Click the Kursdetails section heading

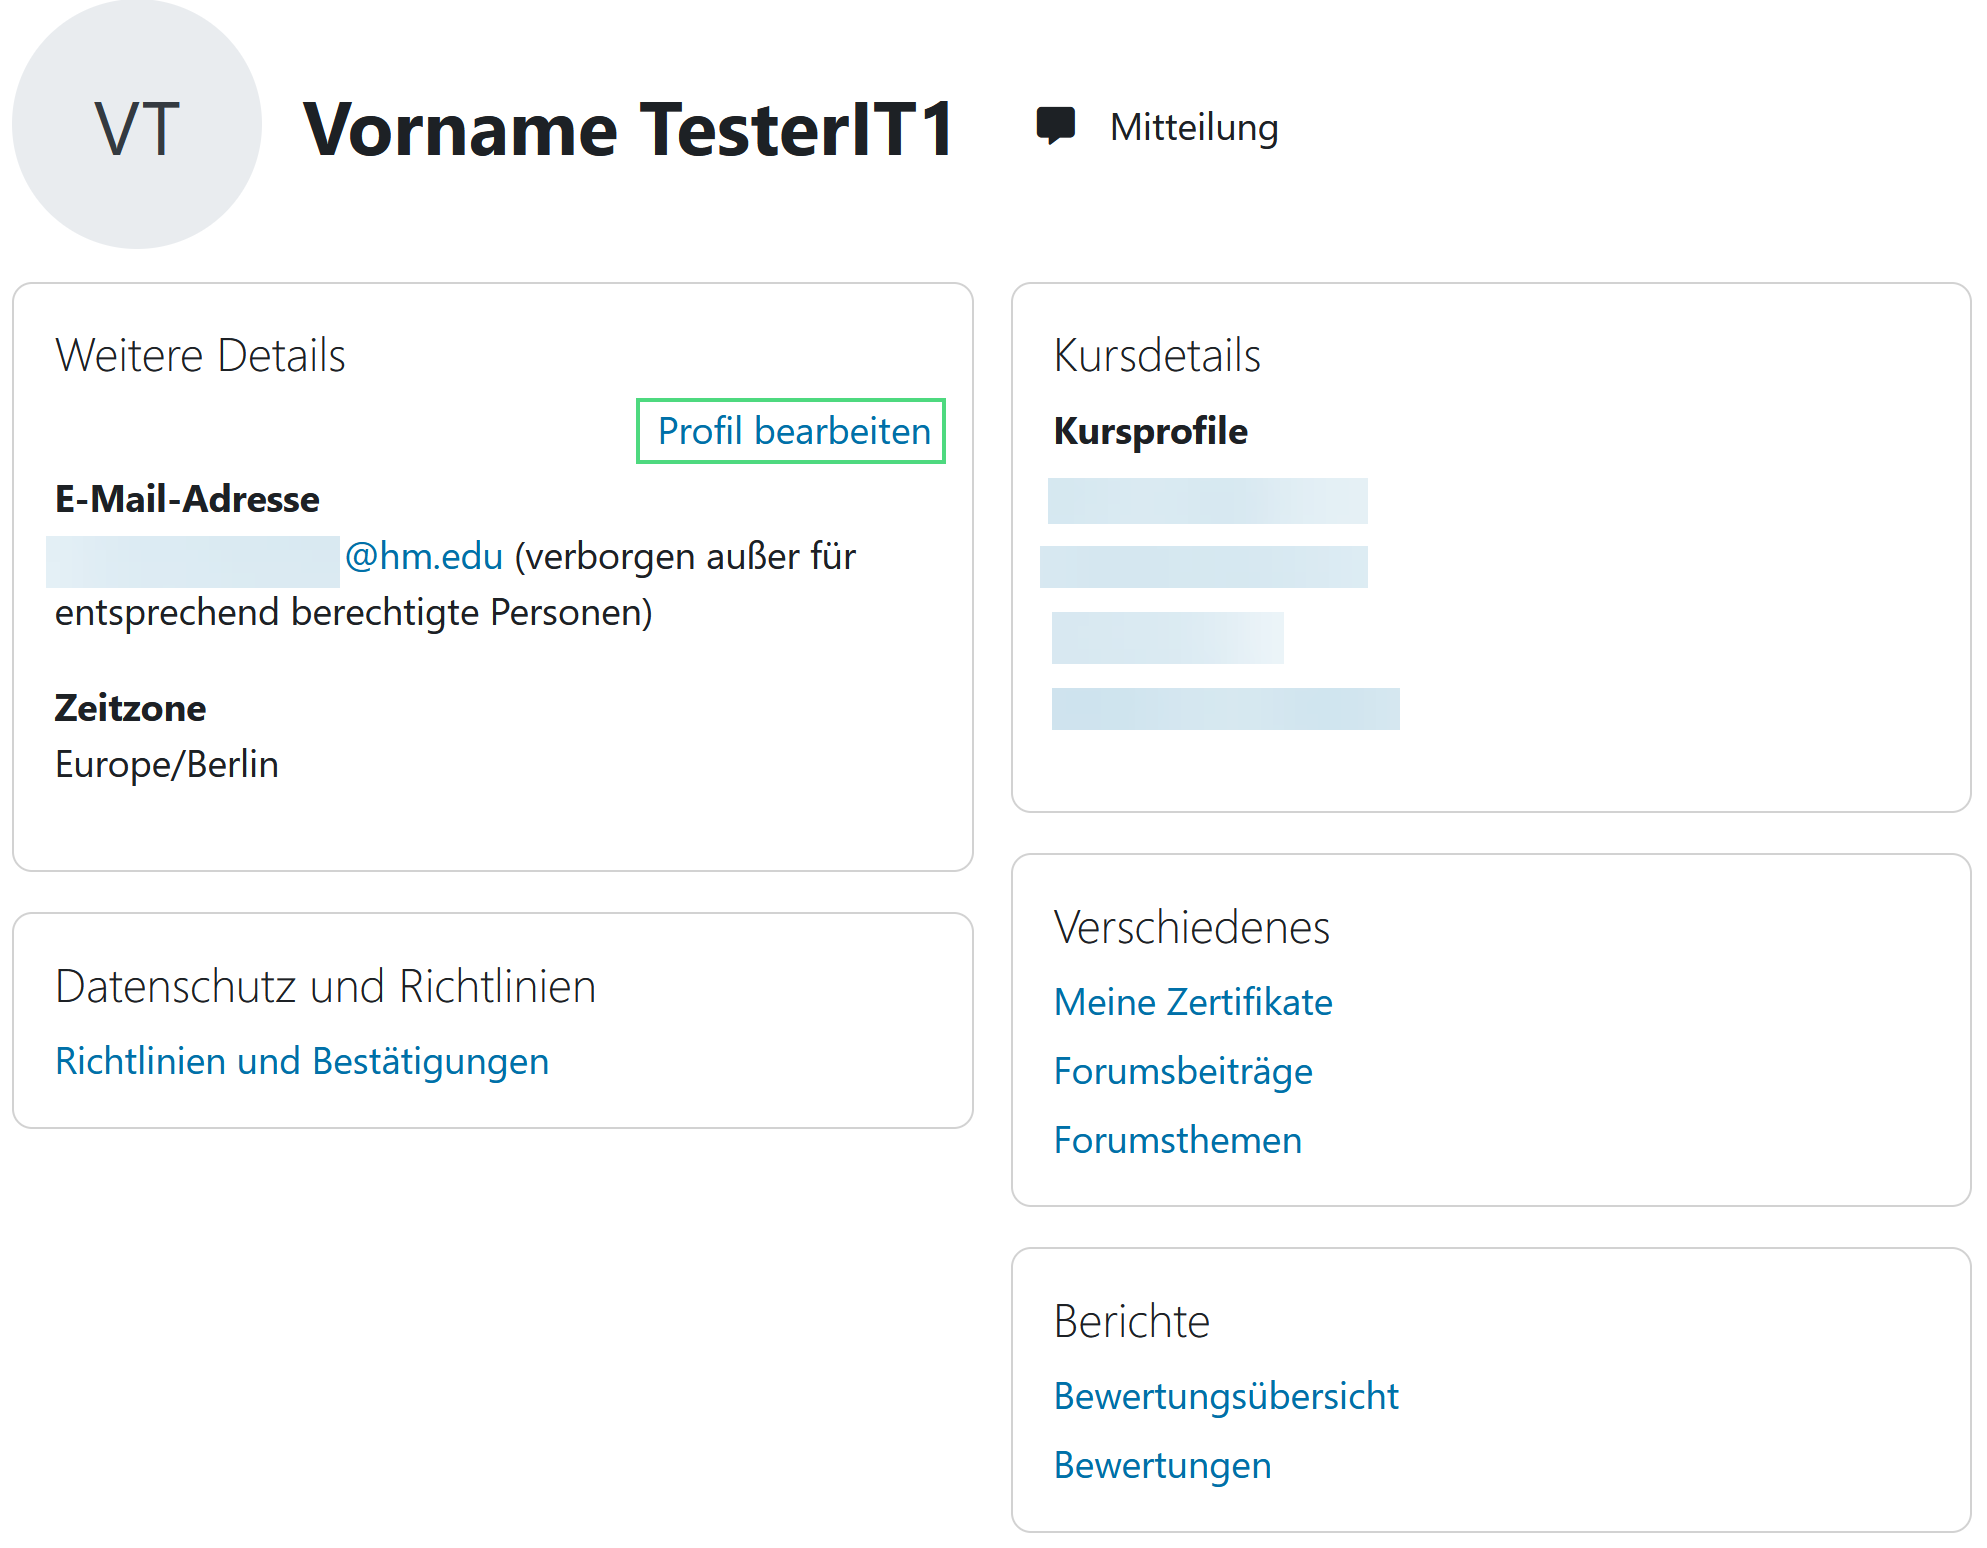[x=1156, y=356]
